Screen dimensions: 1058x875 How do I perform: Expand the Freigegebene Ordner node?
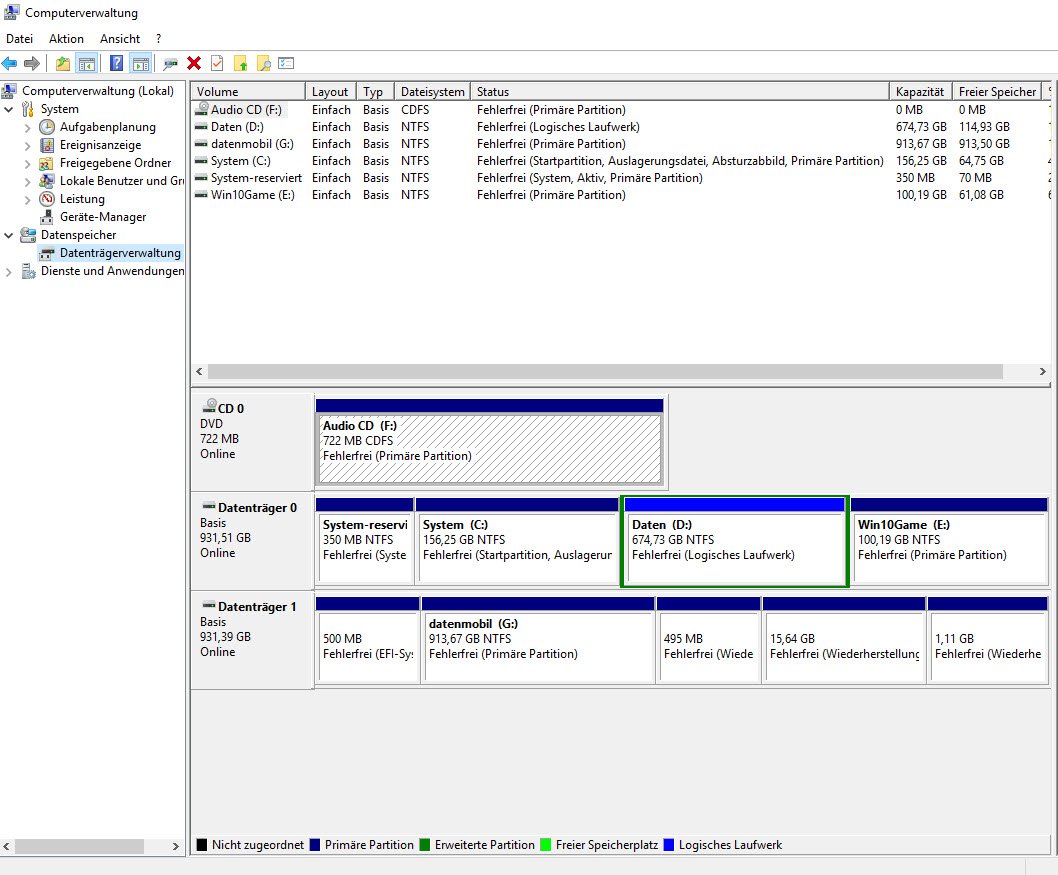coord(28,163)
